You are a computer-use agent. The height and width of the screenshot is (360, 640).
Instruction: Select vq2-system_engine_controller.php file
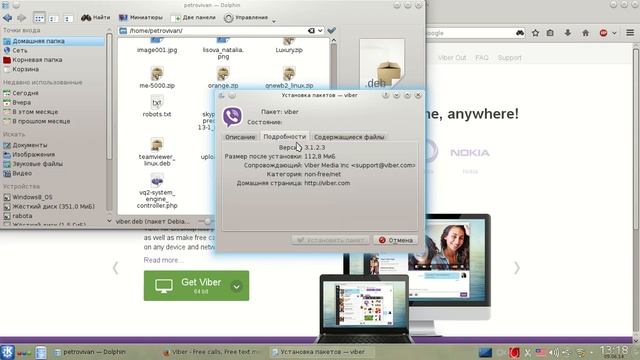[157, 191]
